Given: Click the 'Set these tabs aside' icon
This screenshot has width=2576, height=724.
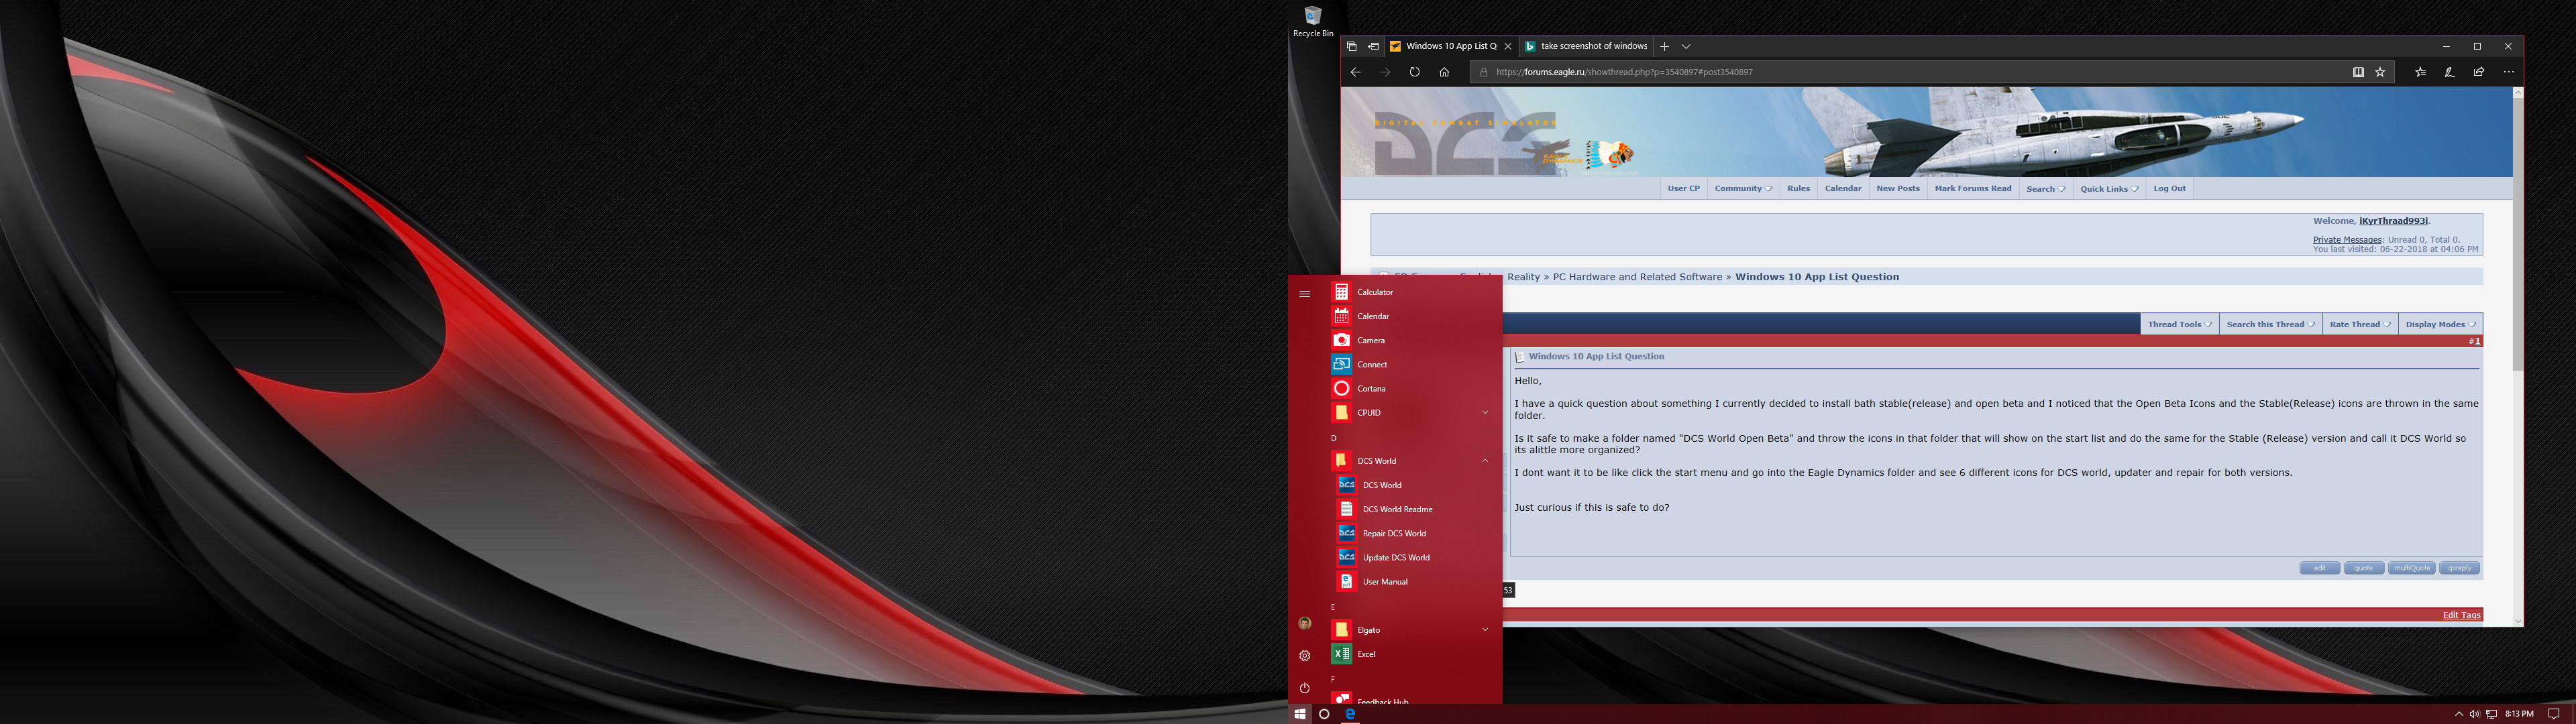Looking at the screenshot, I should (x=1373, y=46).
